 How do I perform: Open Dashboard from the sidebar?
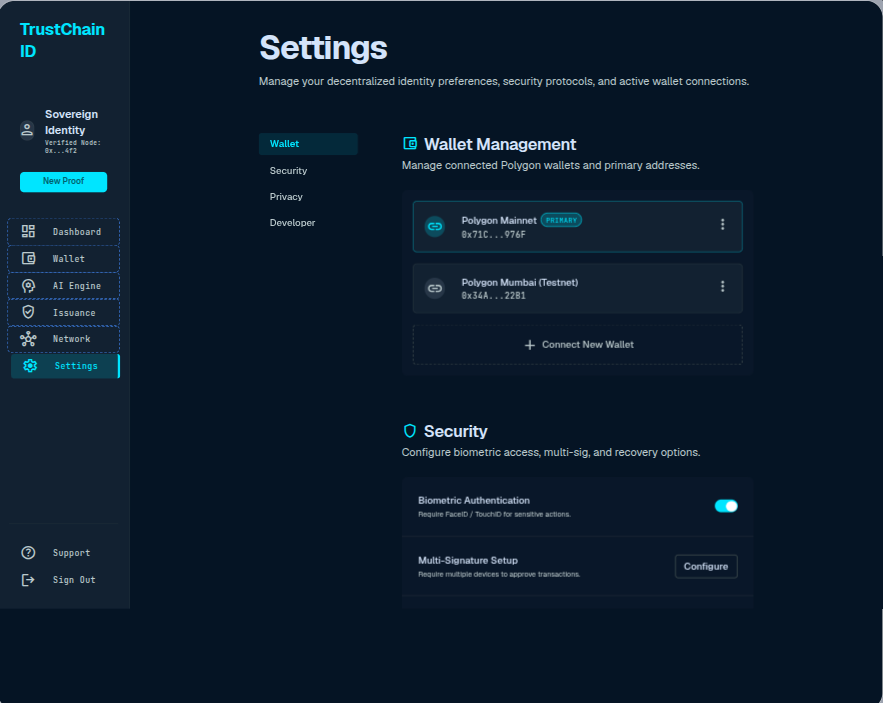coord(63,232)
